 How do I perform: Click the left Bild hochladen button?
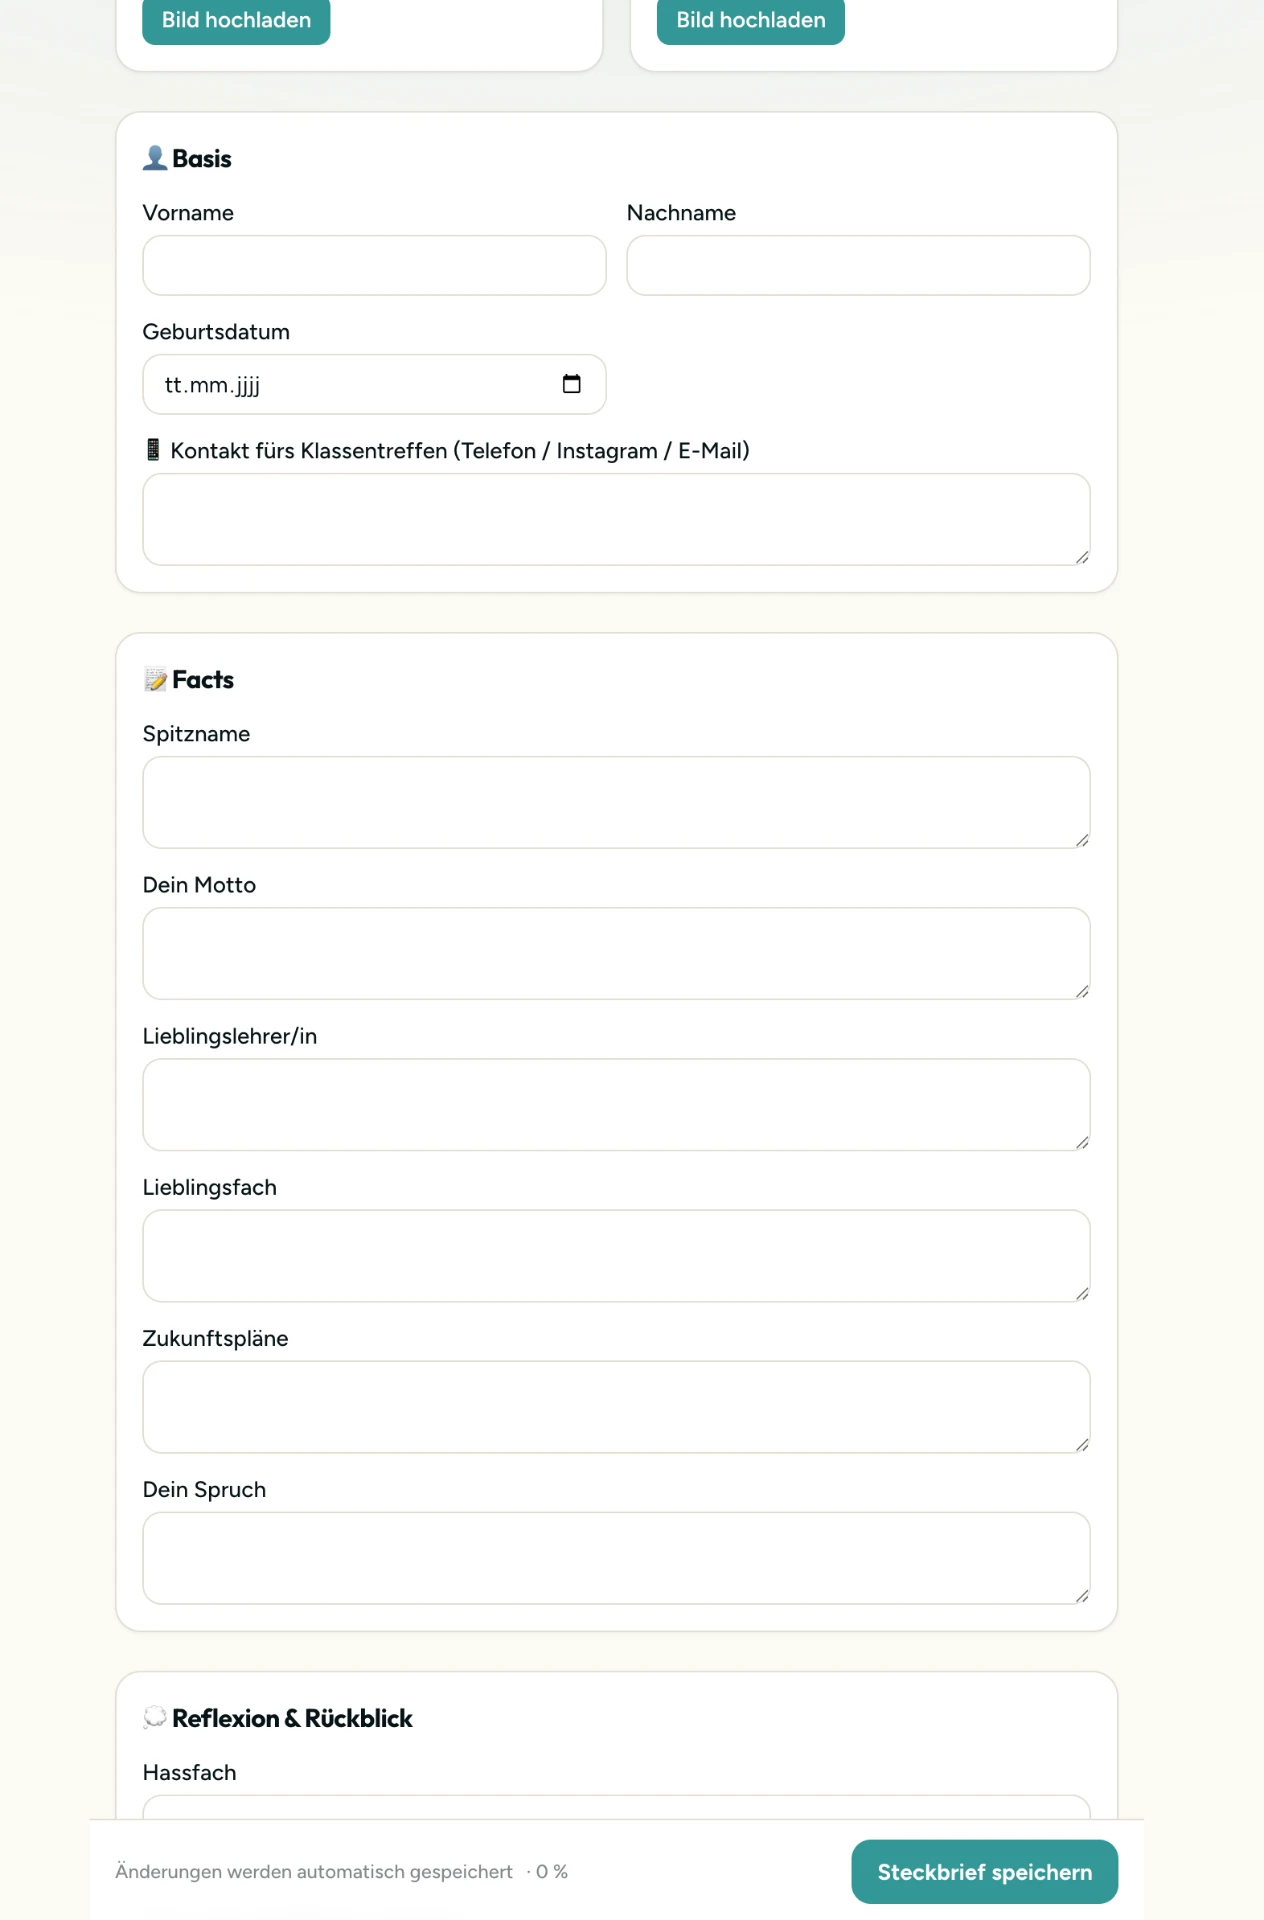236,21
